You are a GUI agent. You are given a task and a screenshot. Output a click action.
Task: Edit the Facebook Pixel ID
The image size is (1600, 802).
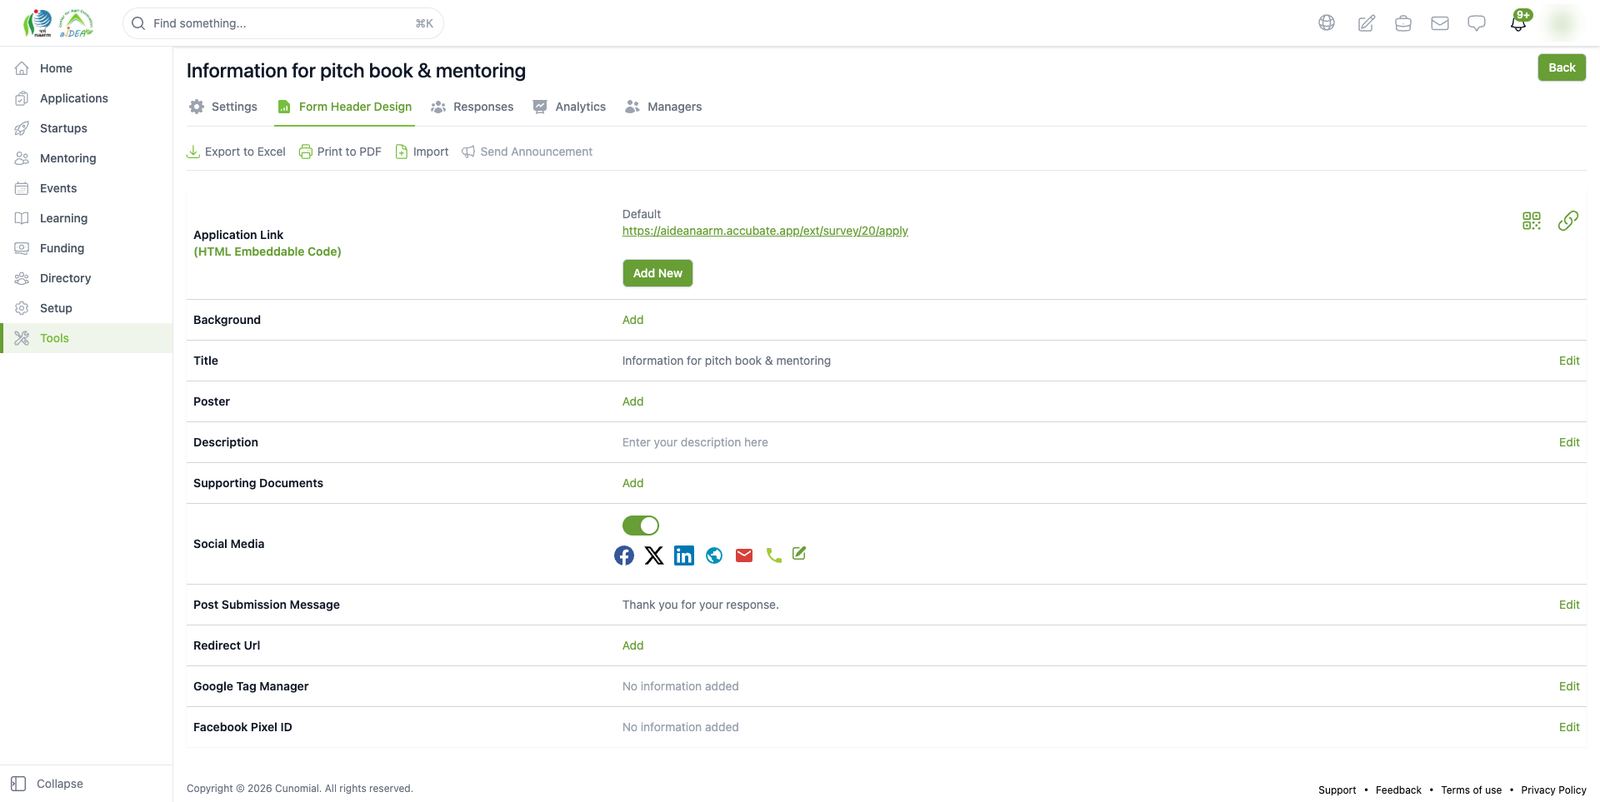[1569, 728]
